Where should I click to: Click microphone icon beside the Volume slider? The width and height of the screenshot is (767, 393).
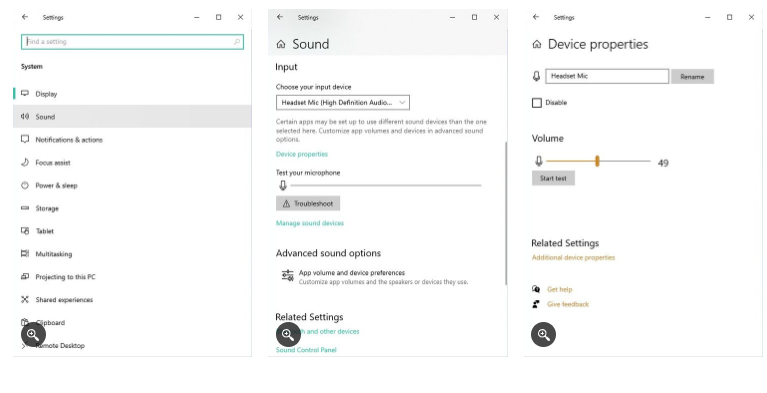coord(539,161)
